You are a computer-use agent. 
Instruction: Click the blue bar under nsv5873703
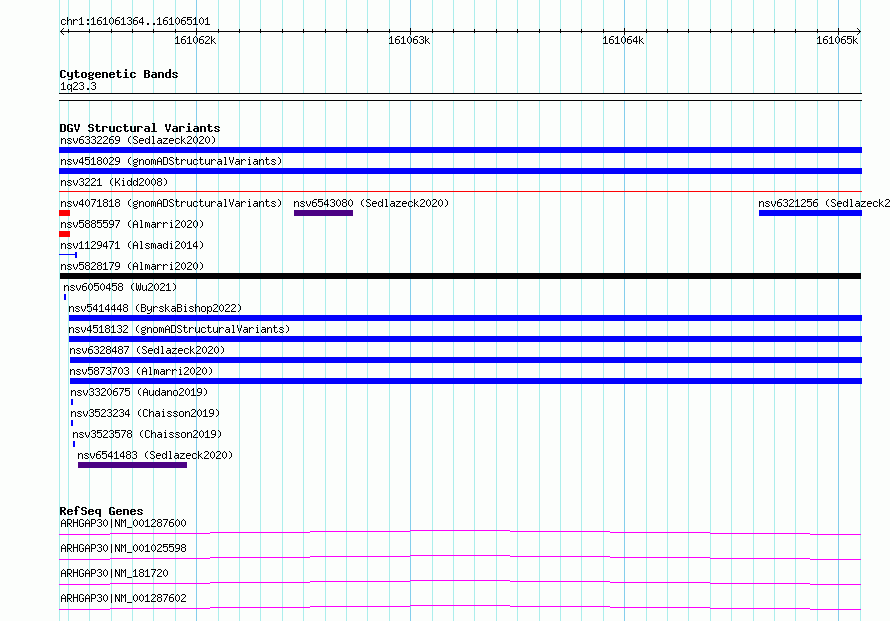pos(465,381)
